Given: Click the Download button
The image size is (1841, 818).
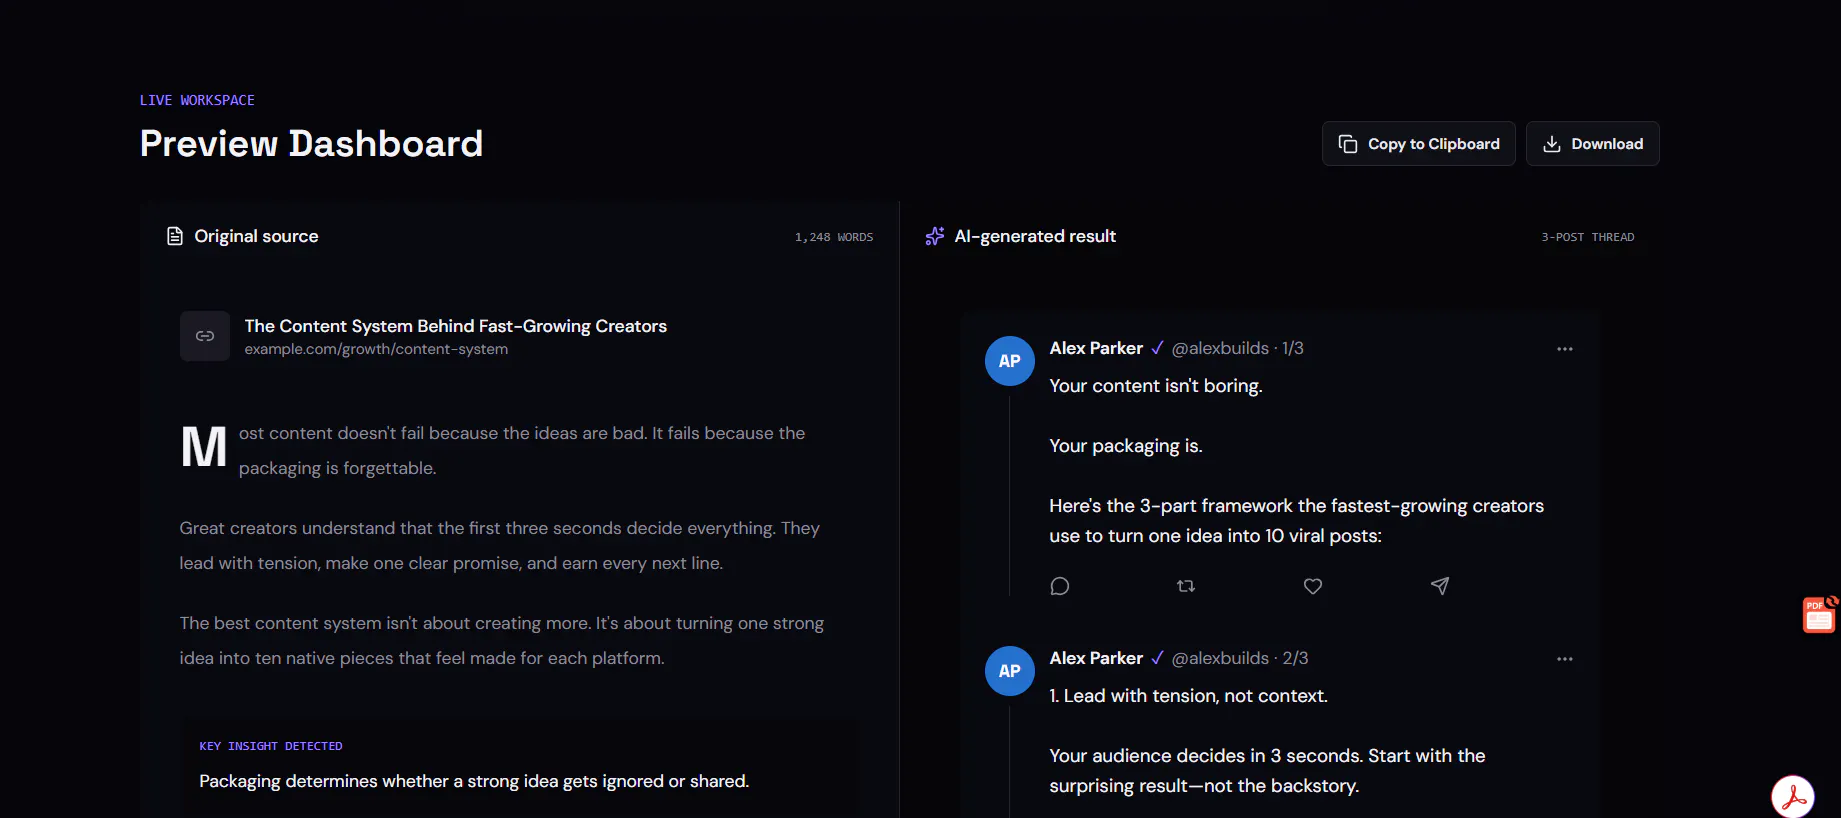Looking at the screenshot, I should [1592, 144].
